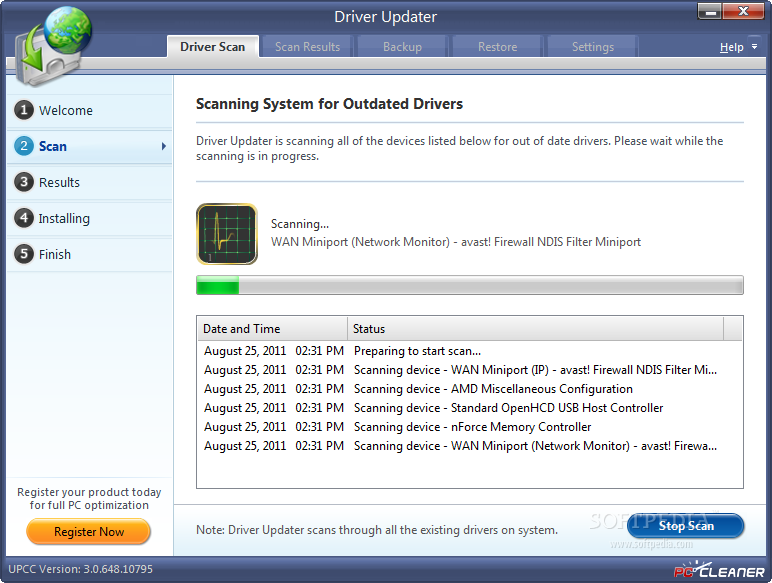Open the Help menu
The width and height of the screenshot is (772, 583).
[732, 47]
